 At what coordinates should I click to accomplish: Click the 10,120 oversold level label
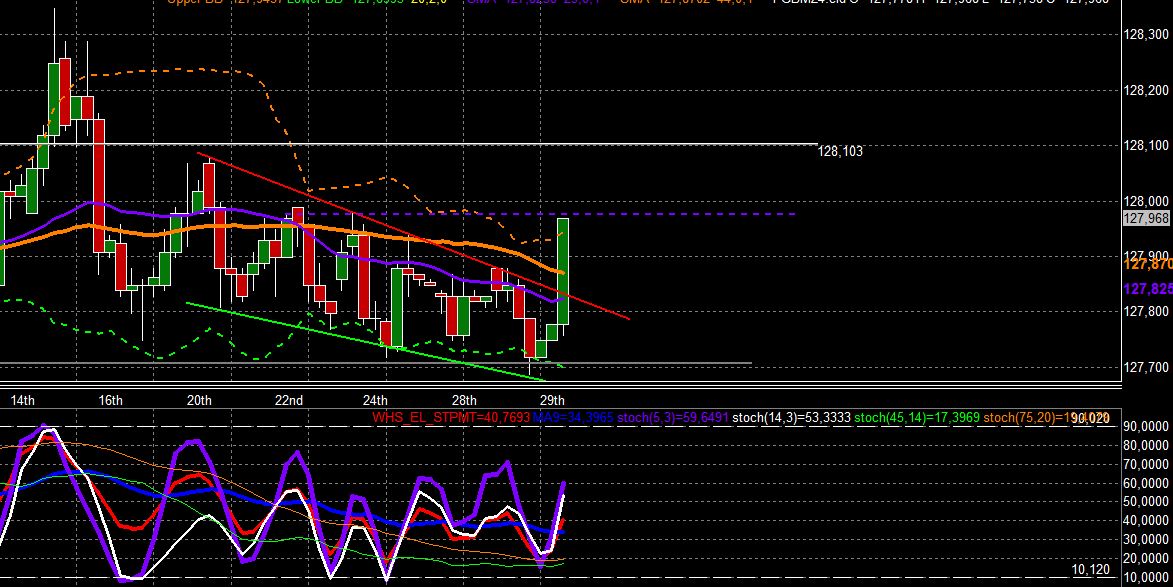(1091, 570)
